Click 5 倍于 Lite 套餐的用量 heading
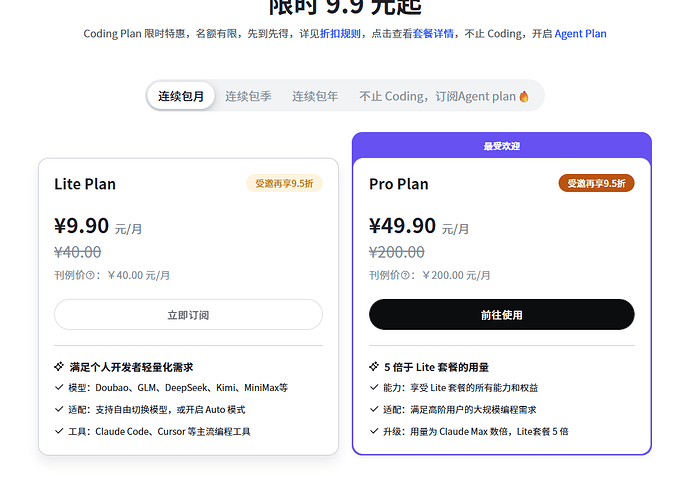690x478 pixels. 436,367
